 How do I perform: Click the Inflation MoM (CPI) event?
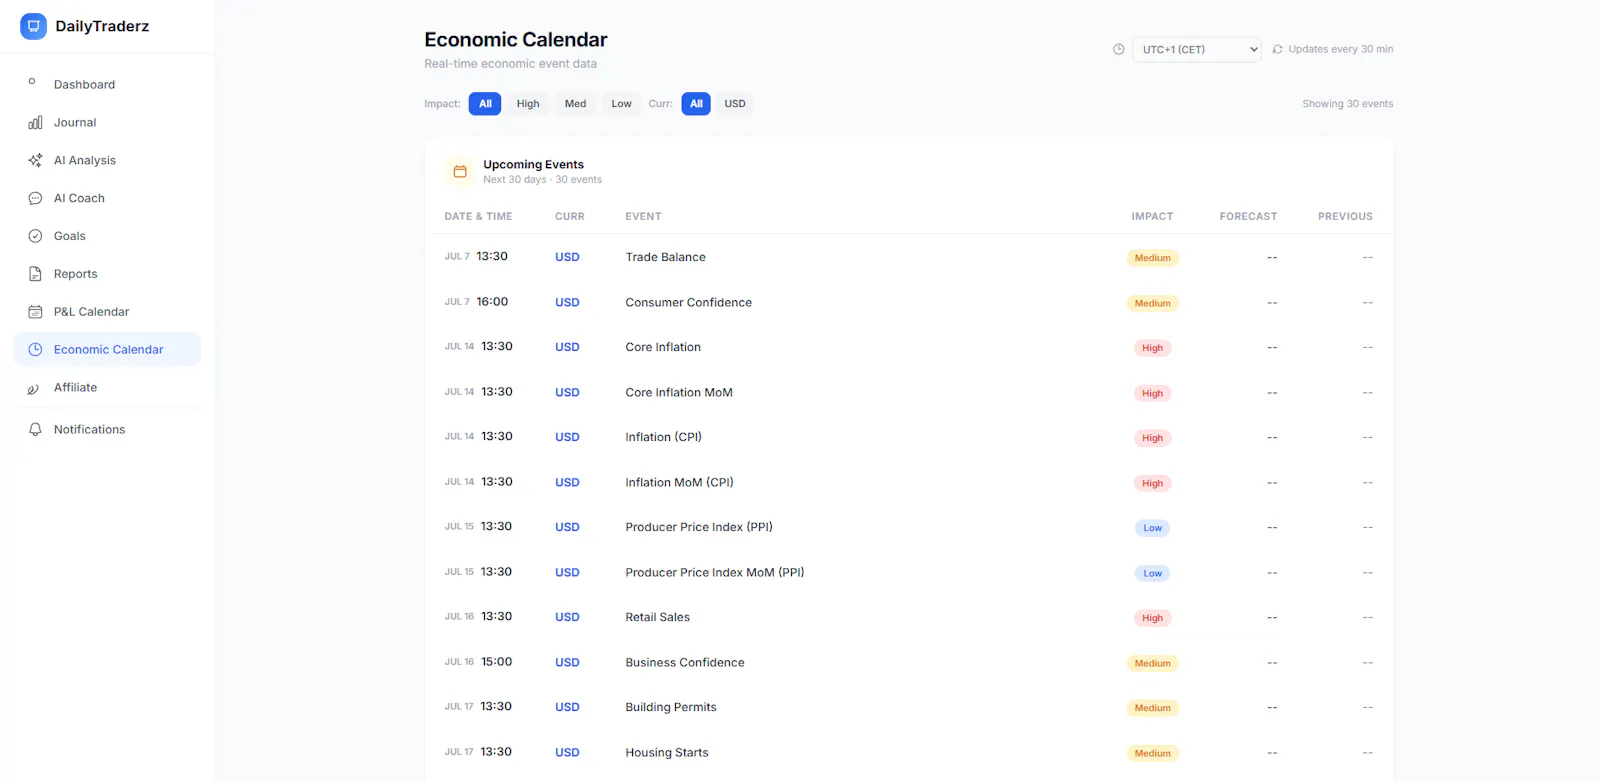tap(679, 482)
